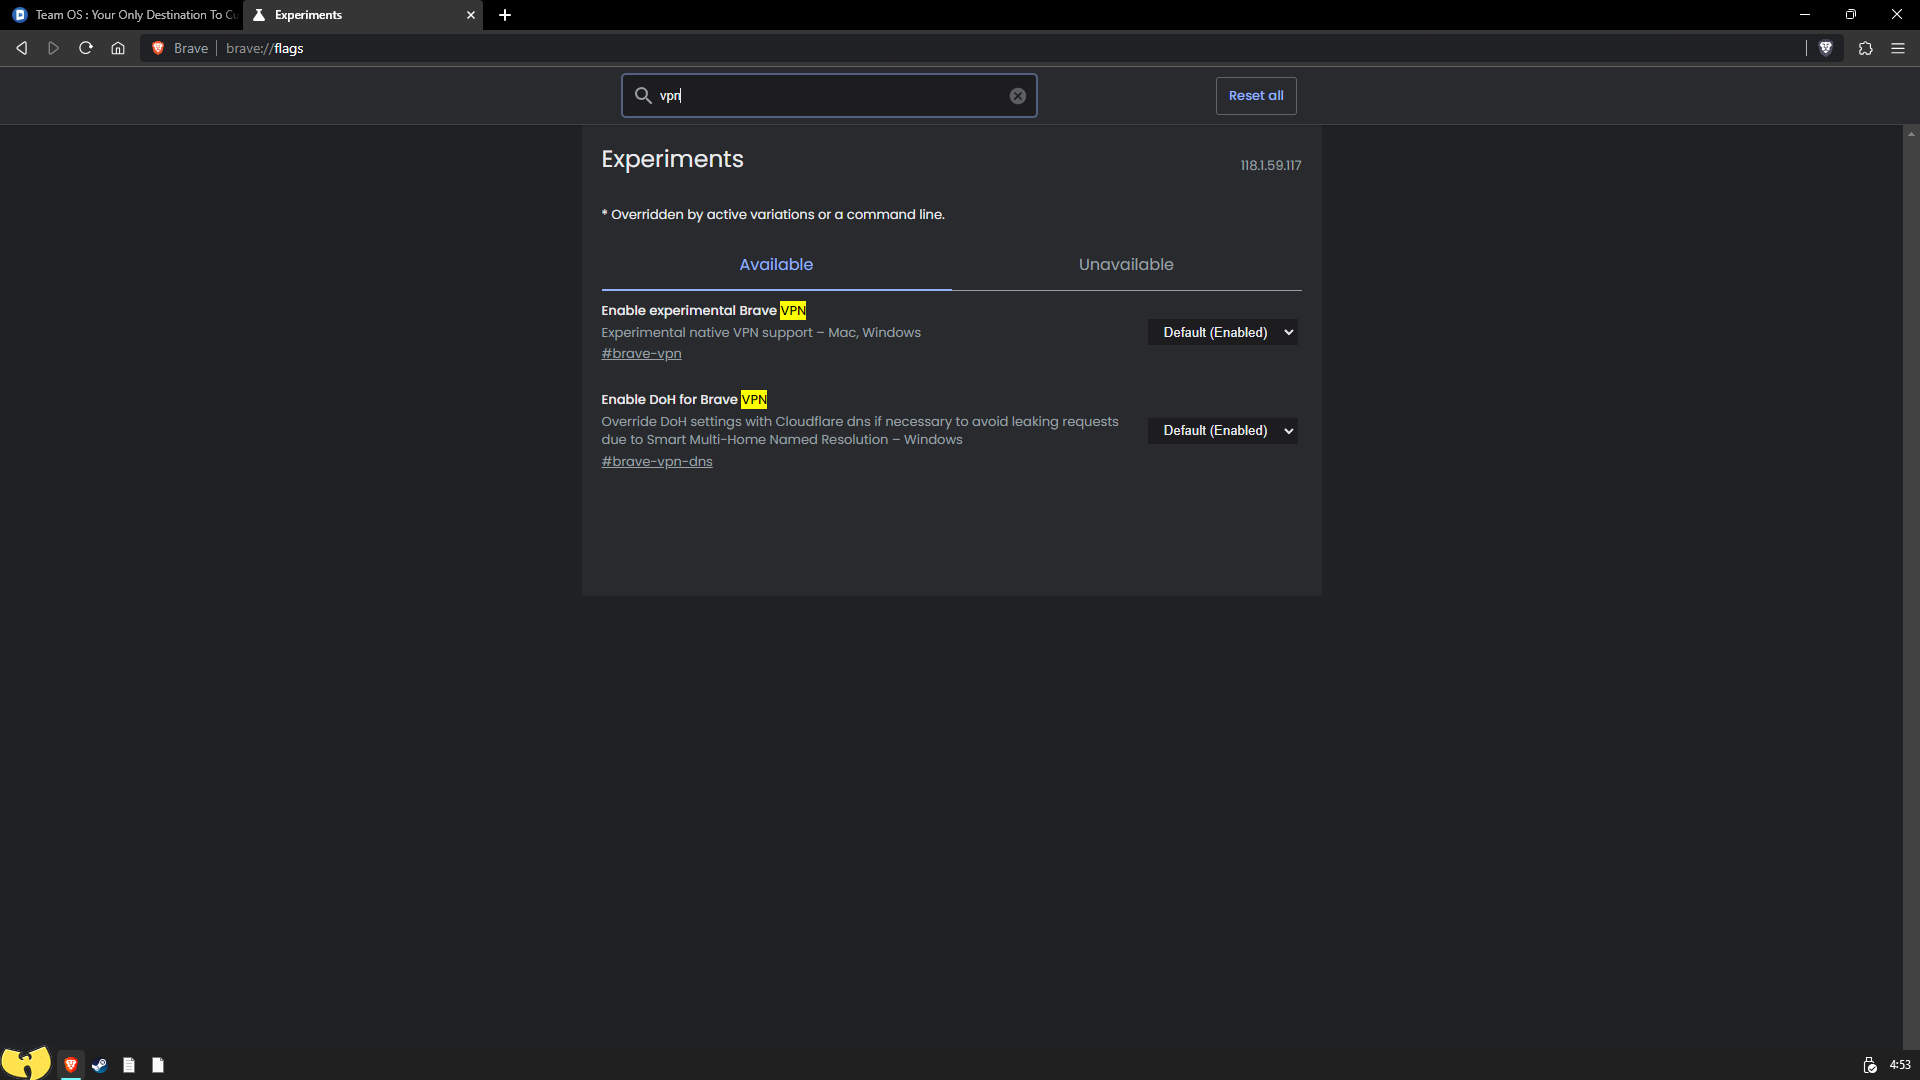Open dropdown for DoH for Brave VPN flag
The width and height of the screenshot is (1920, 1080).
(1223, 431)
